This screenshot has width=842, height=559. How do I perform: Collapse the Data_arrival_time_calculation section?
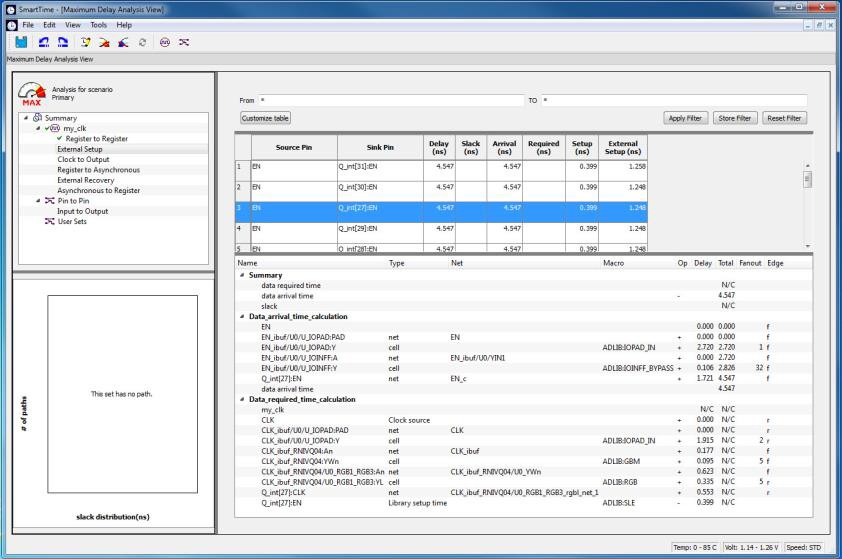(242, 316)
